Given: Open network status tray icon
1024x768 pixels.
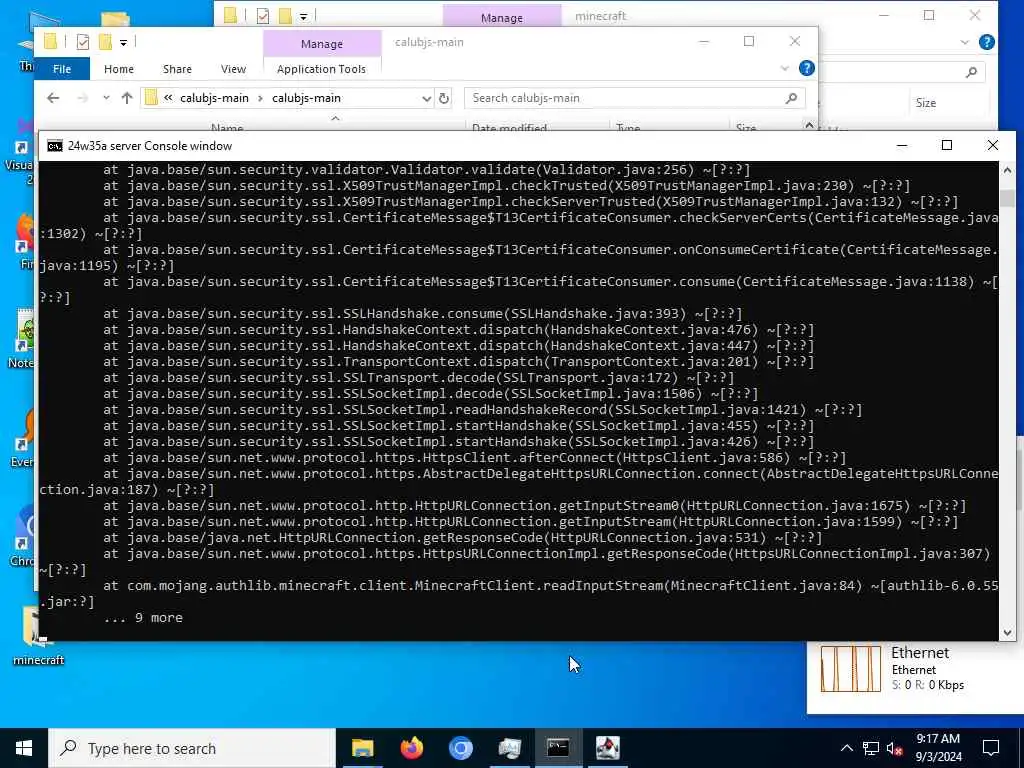Looking at the screenshot, I should pos(871,748).
